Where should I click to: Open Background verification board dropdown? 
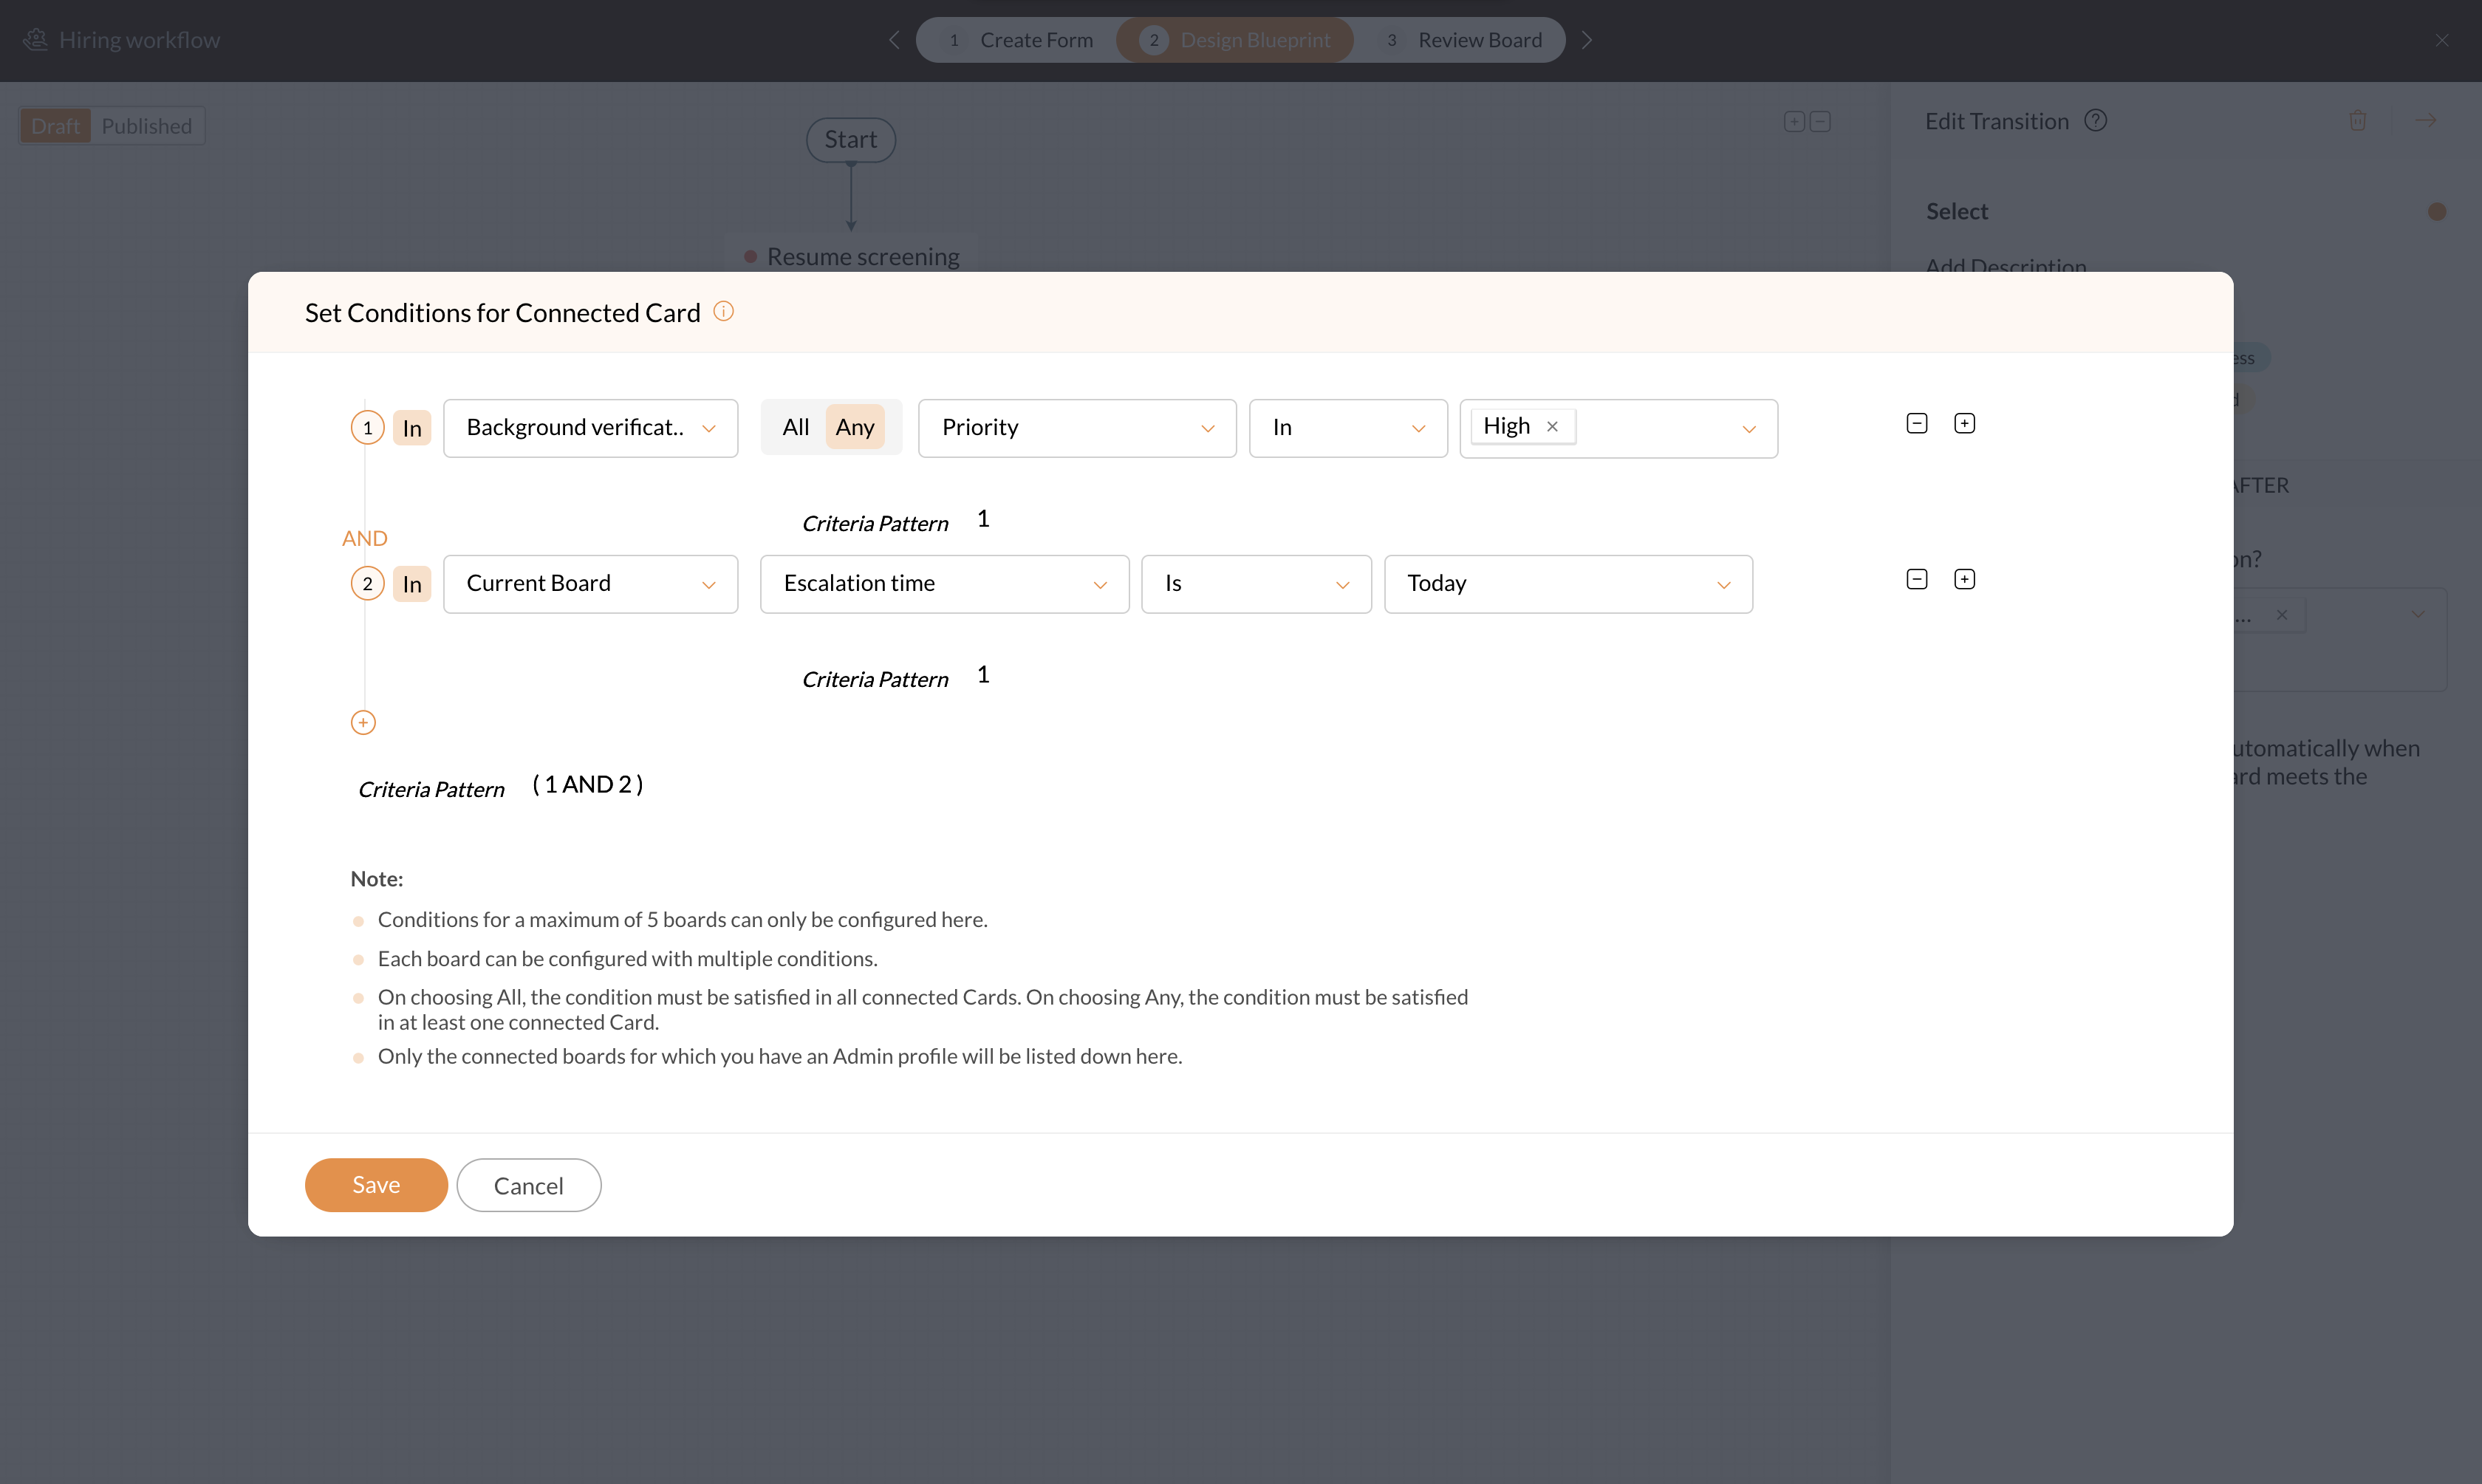[590, 428]
